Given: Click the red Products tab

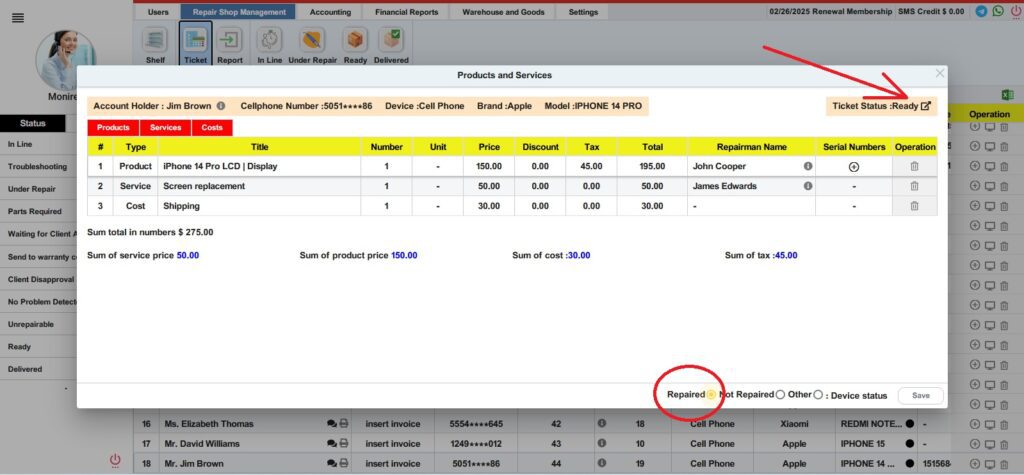Looking at the screenshot, I should tap(113, 127).
